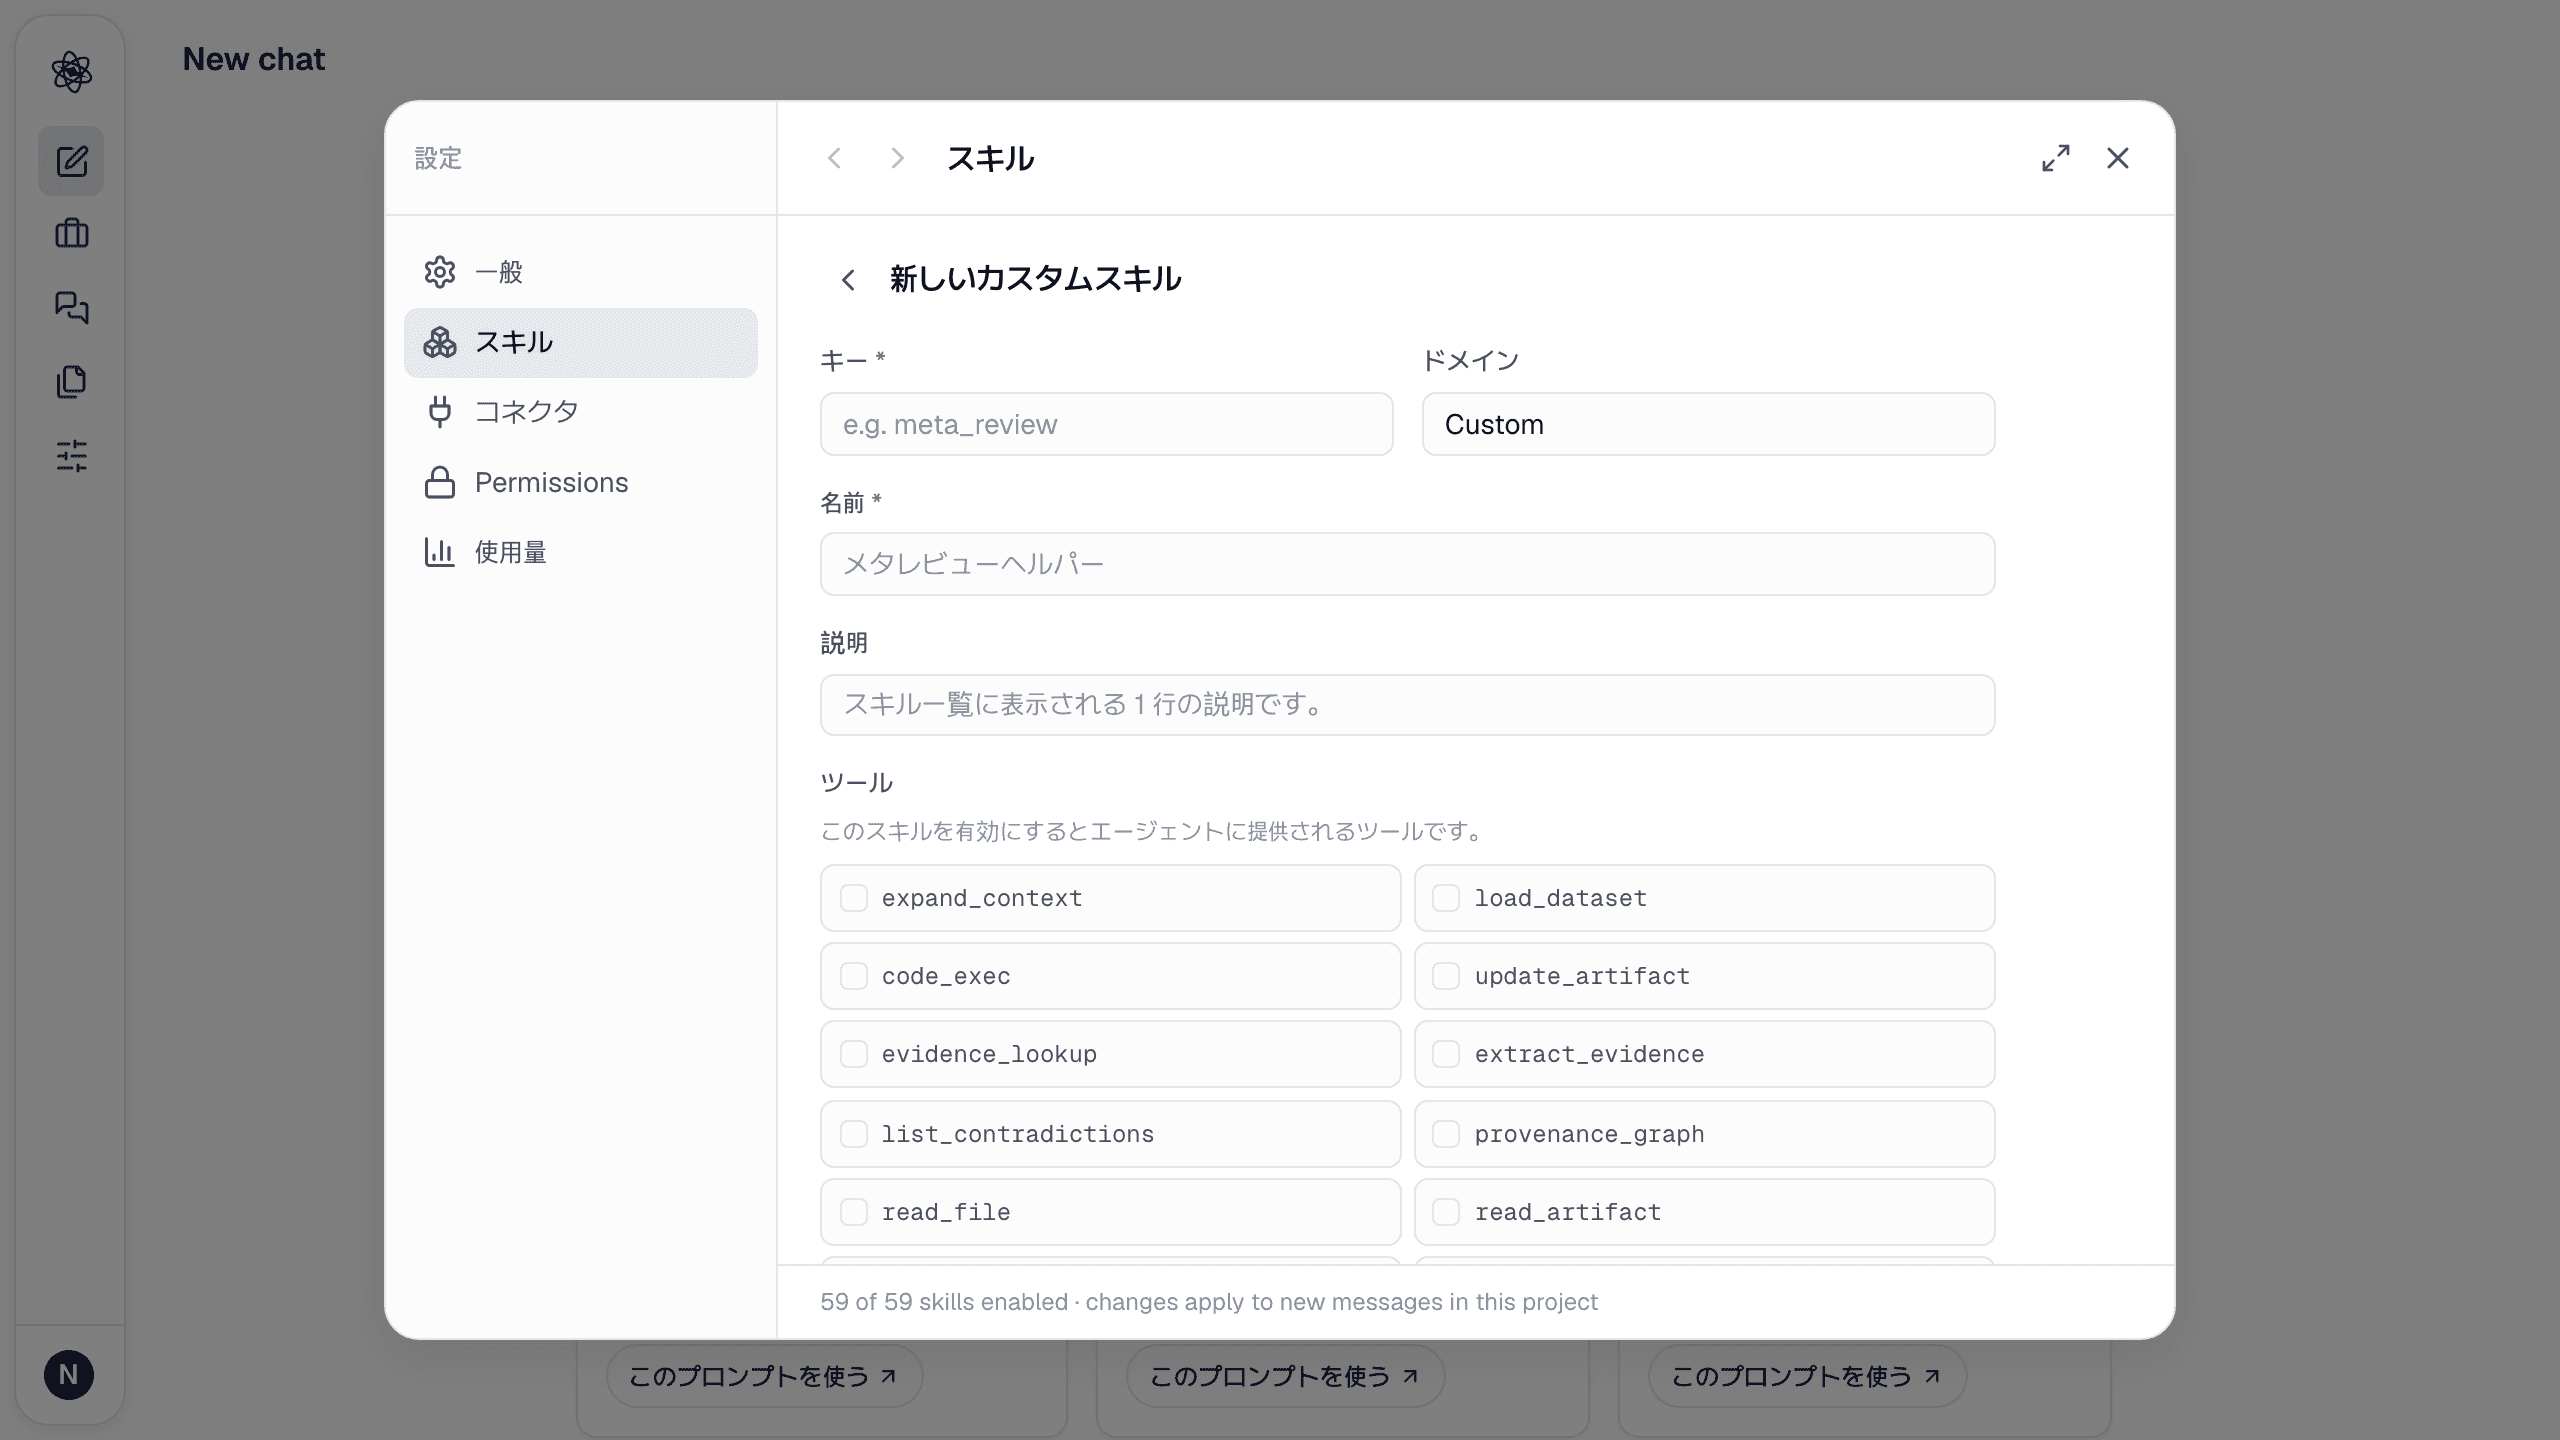This screenshot has height=1440, width=2560.
Task: Select コネクタ settings section
Action: [580, 412]
